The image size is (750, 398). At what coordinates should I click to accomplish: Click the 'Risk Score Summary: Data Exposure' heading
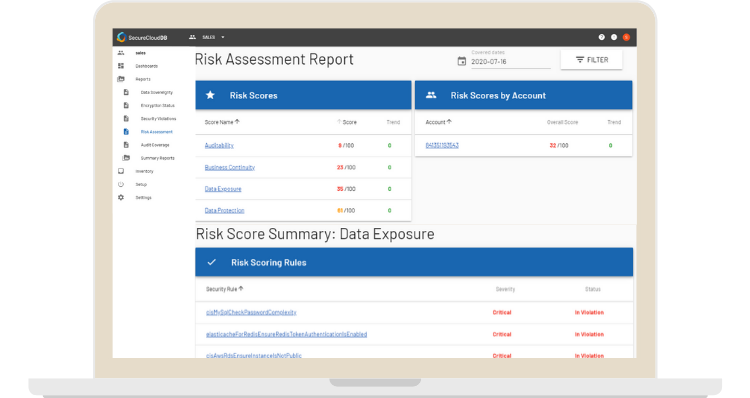[x=315, y=234]
